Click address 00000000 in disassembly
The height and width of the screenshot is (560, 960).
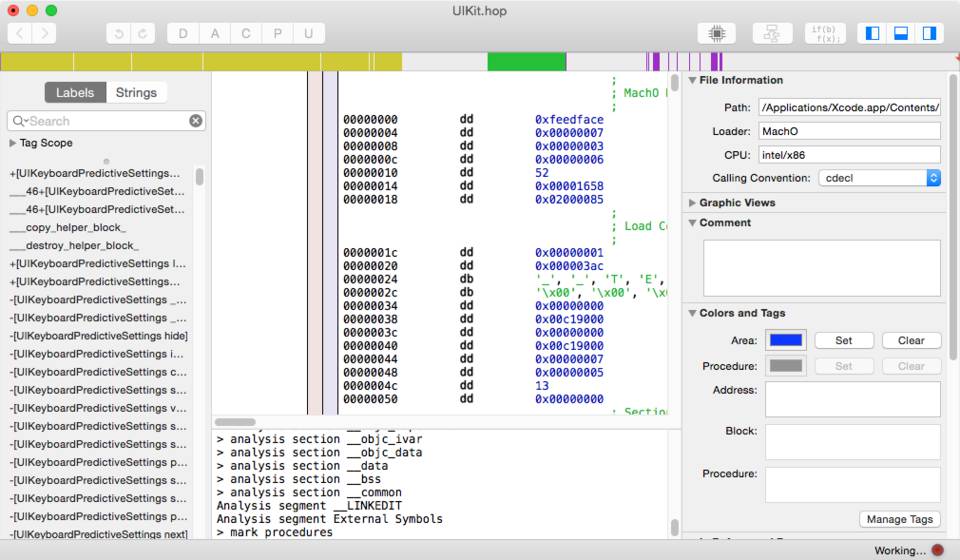coord(370,119)
